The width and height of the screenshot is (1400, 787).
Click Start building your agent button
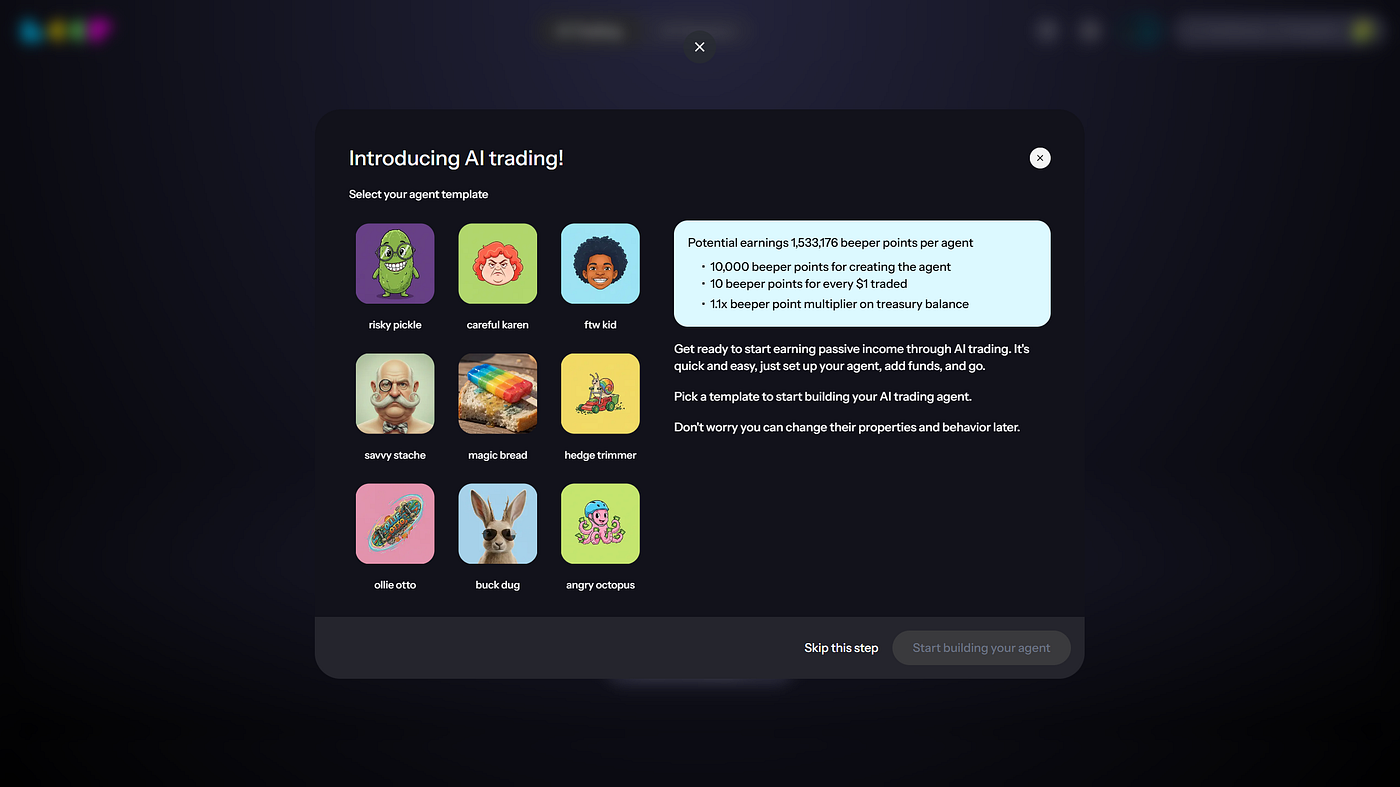pyautogui.click(x=981, y=648)
